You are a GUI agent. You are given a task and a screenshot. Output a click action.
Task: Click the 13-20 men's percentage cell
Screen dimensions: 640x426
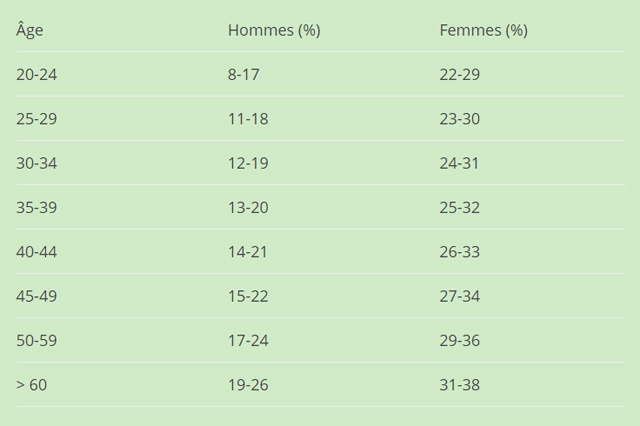(248, 208)
